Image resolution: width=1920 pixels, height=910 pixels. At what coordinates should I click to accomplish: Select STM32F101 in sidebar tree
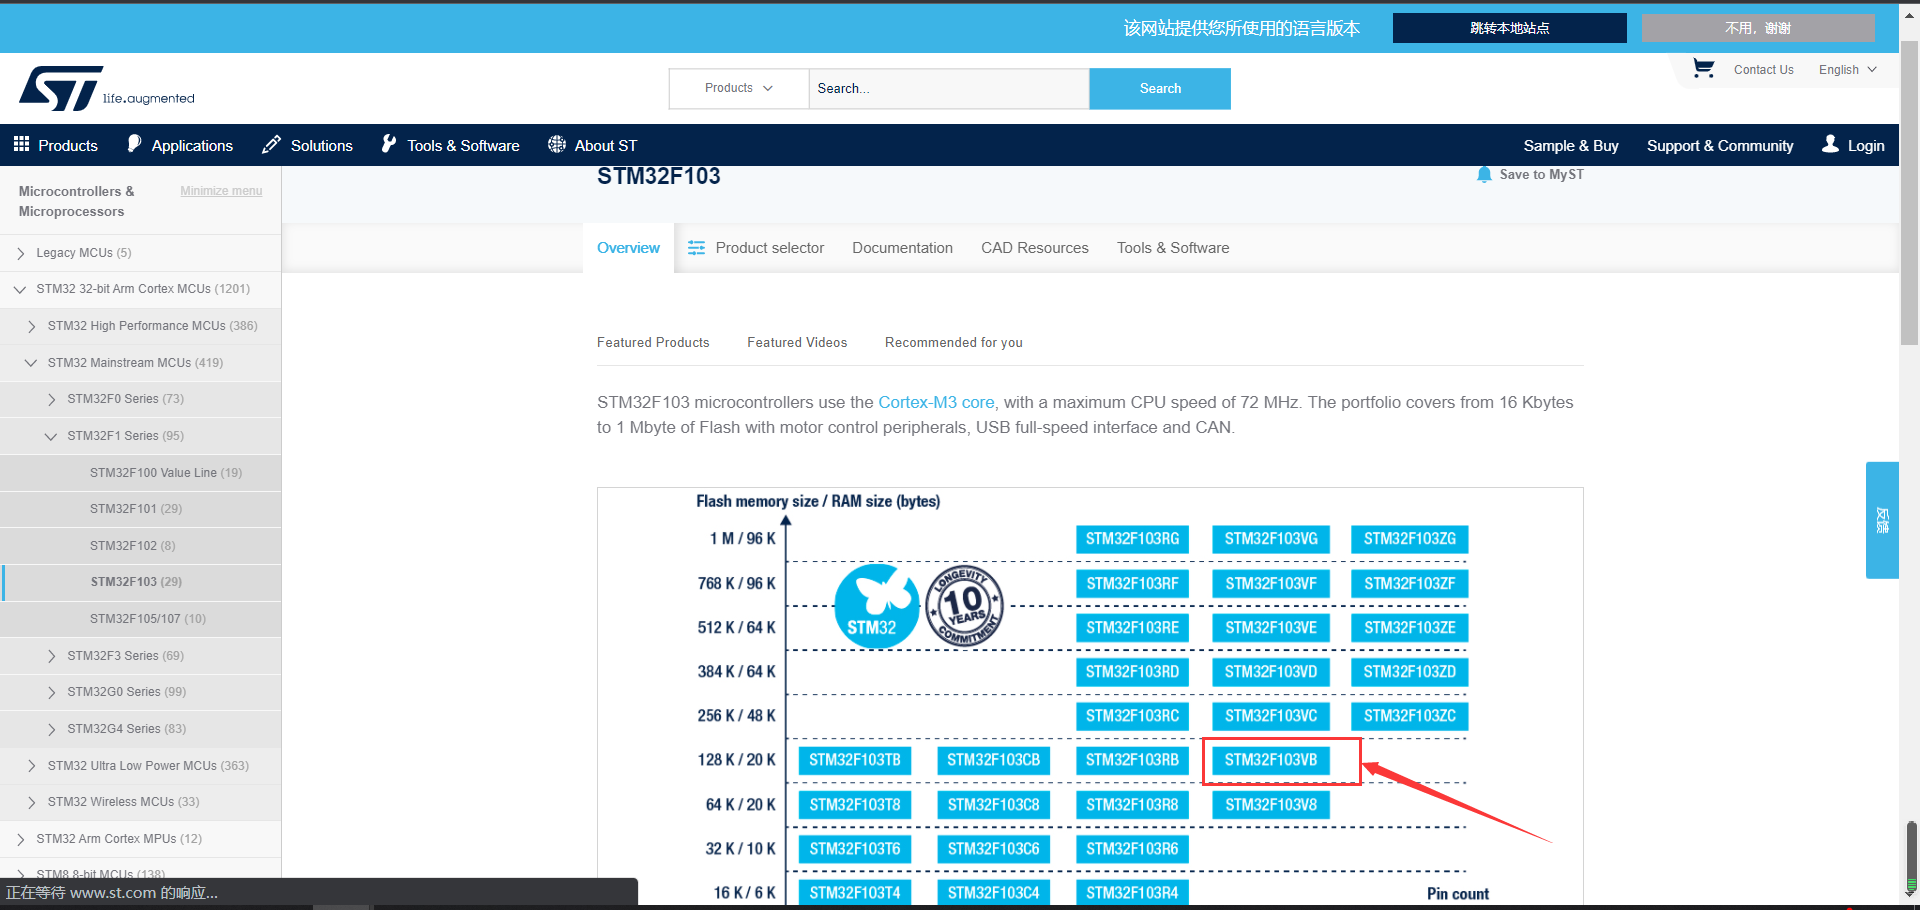136,509
